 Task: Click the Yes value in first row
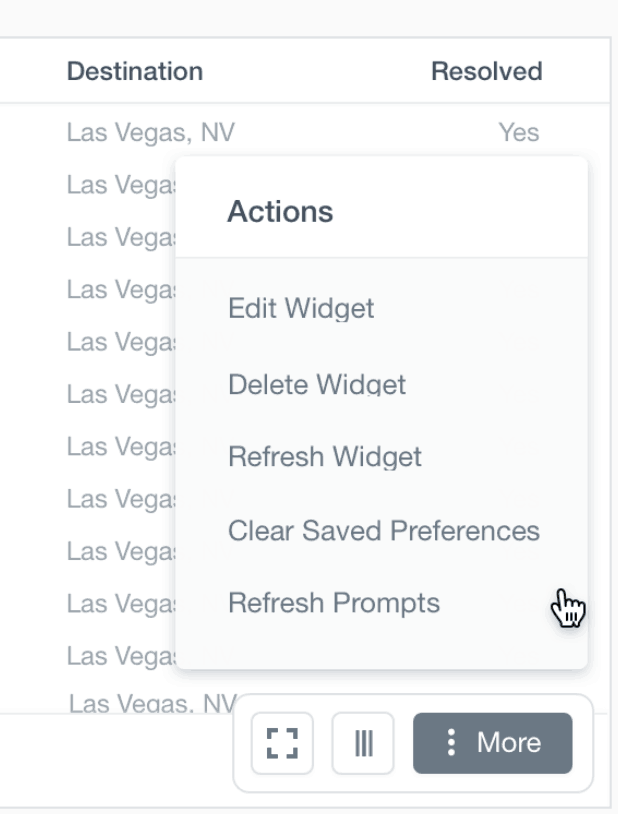pyautogui.click(x=518, y=132)
